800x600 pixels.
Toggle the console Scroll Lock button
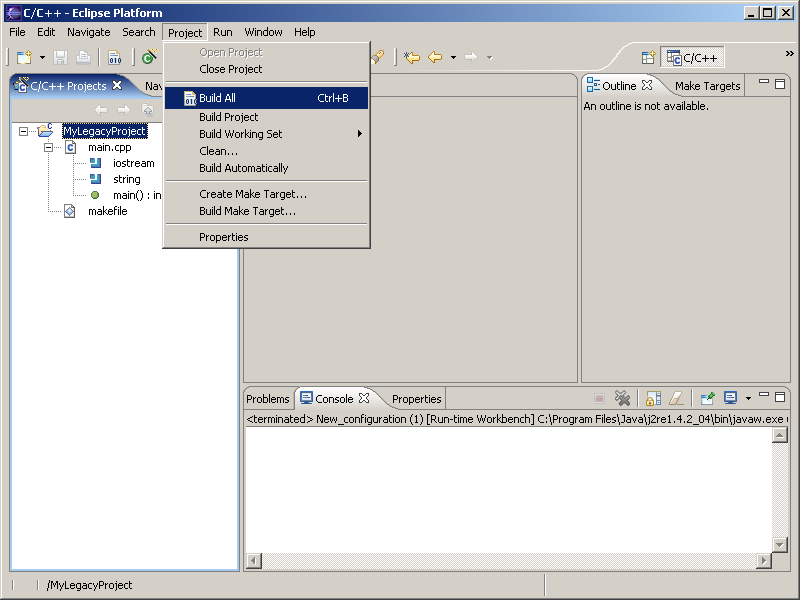pos(653,398)
